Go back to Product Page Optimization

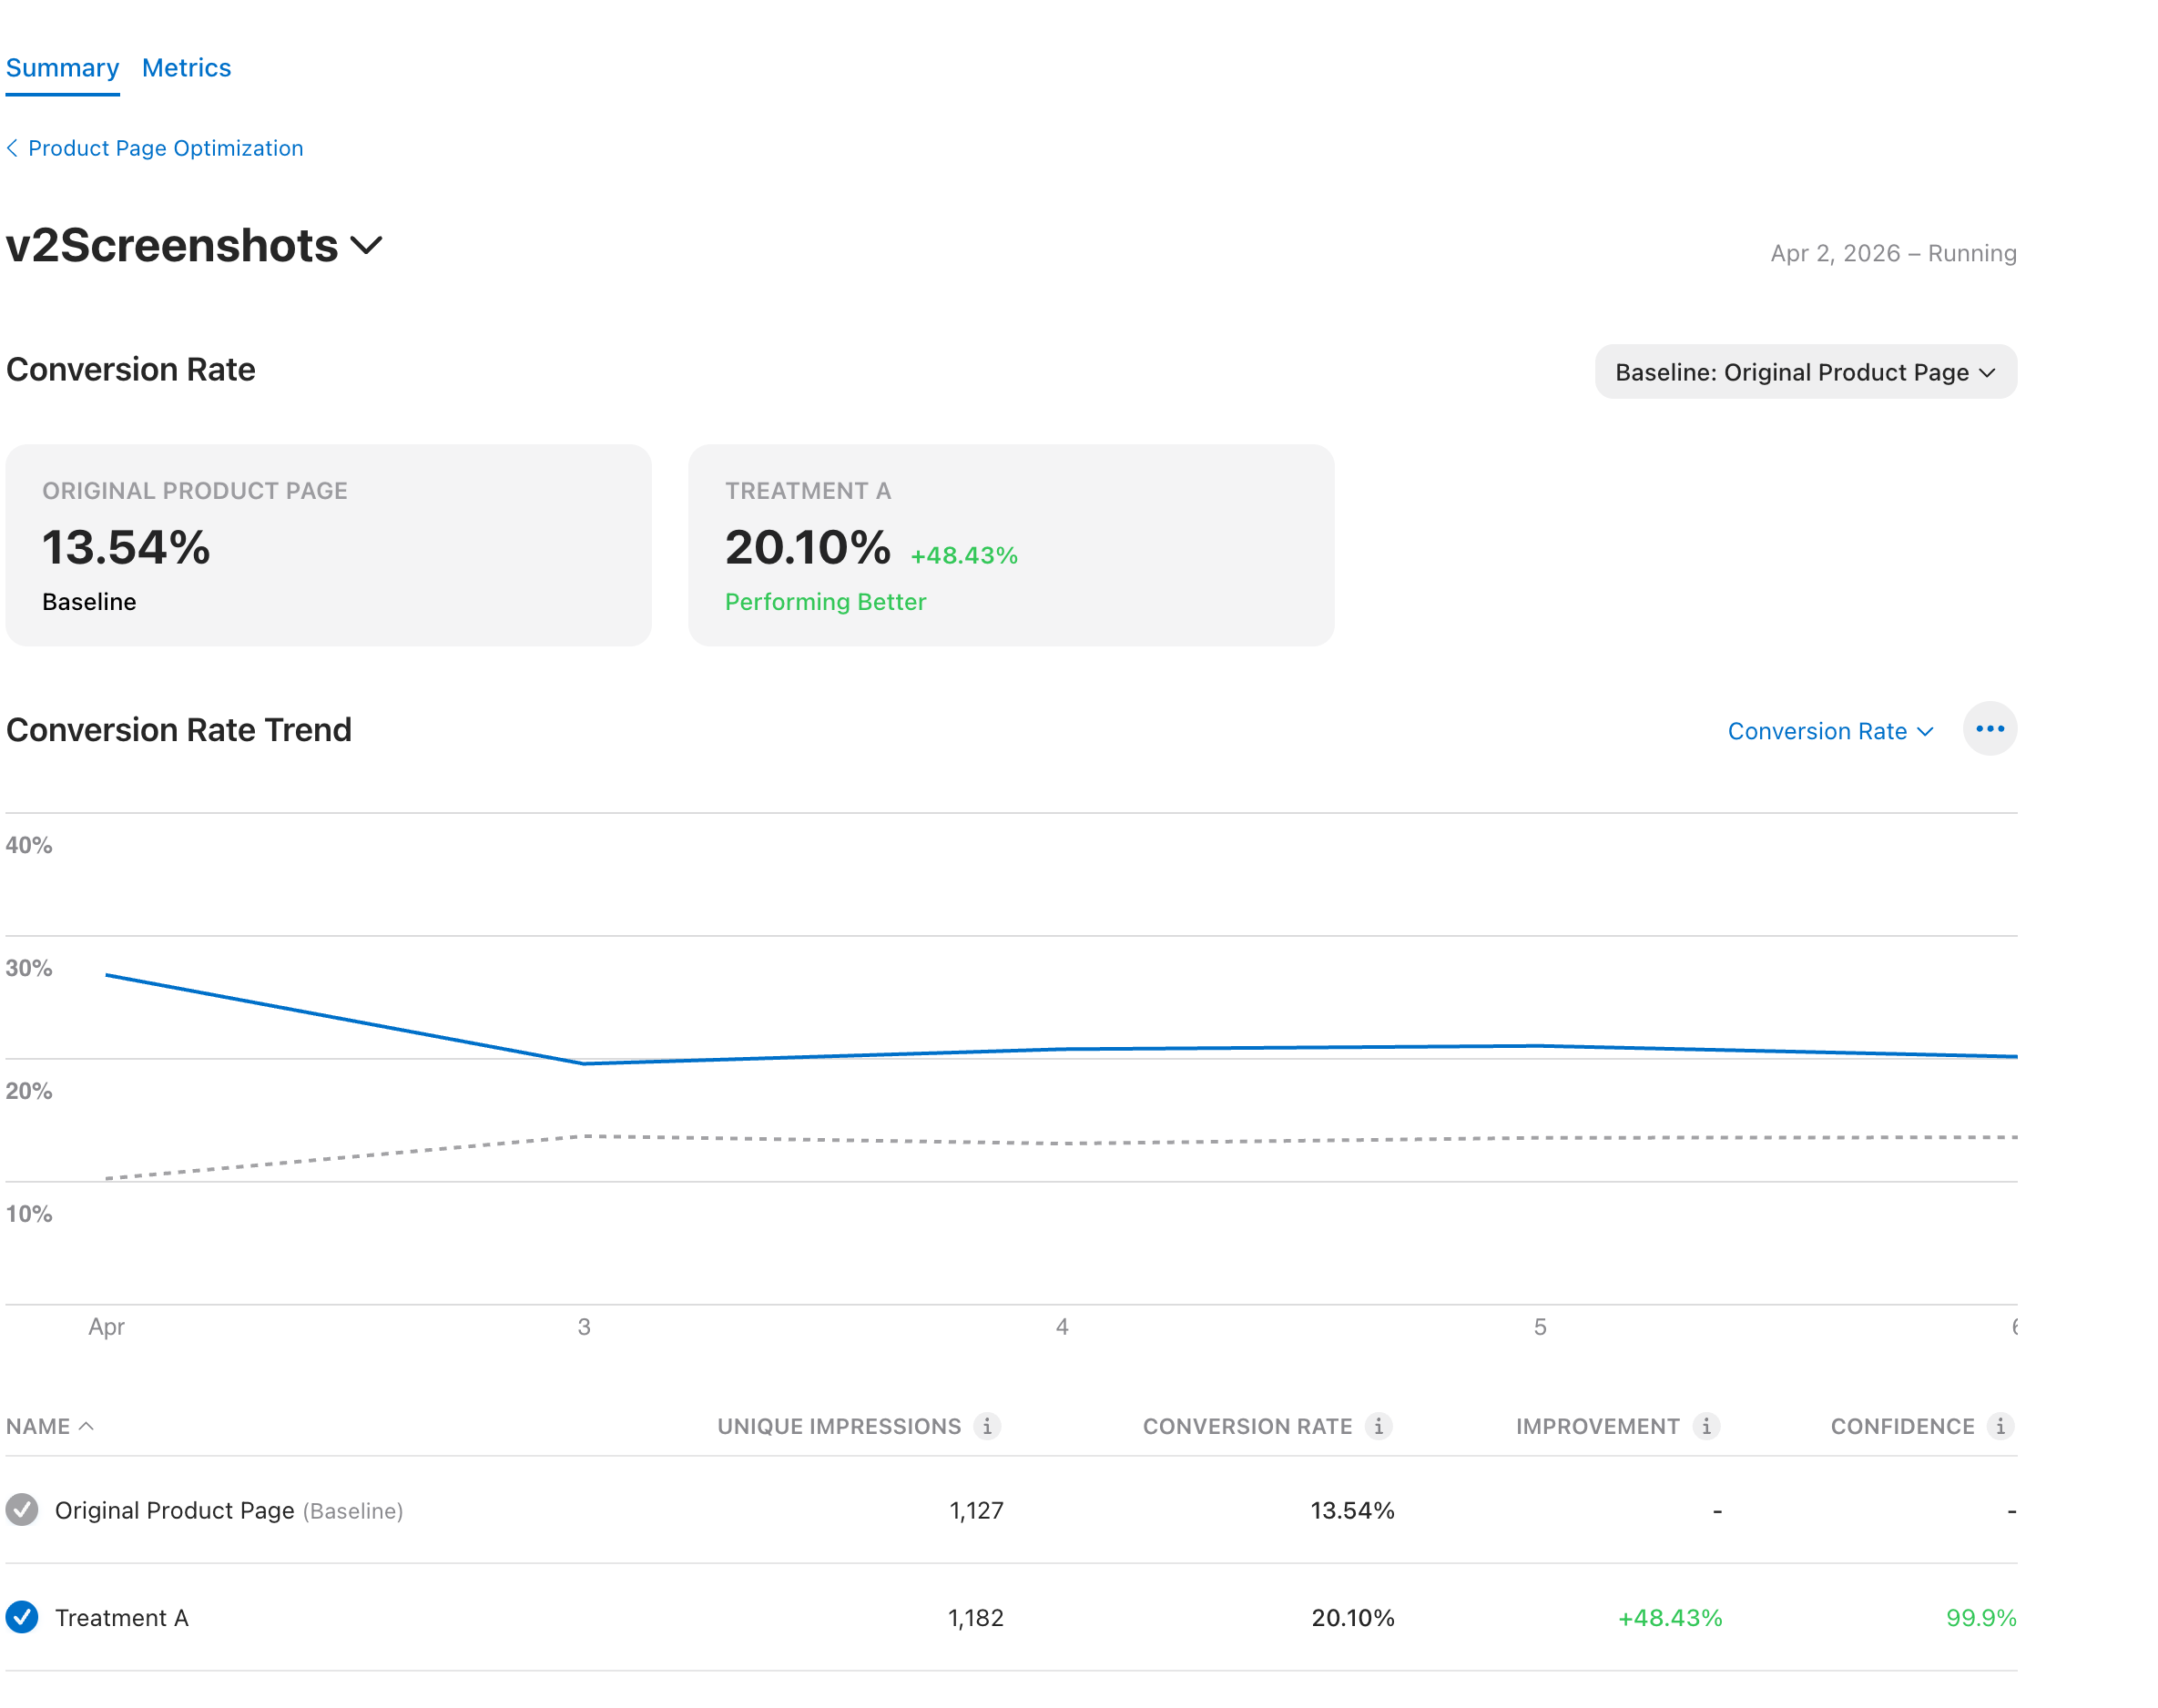pos(166,147)
